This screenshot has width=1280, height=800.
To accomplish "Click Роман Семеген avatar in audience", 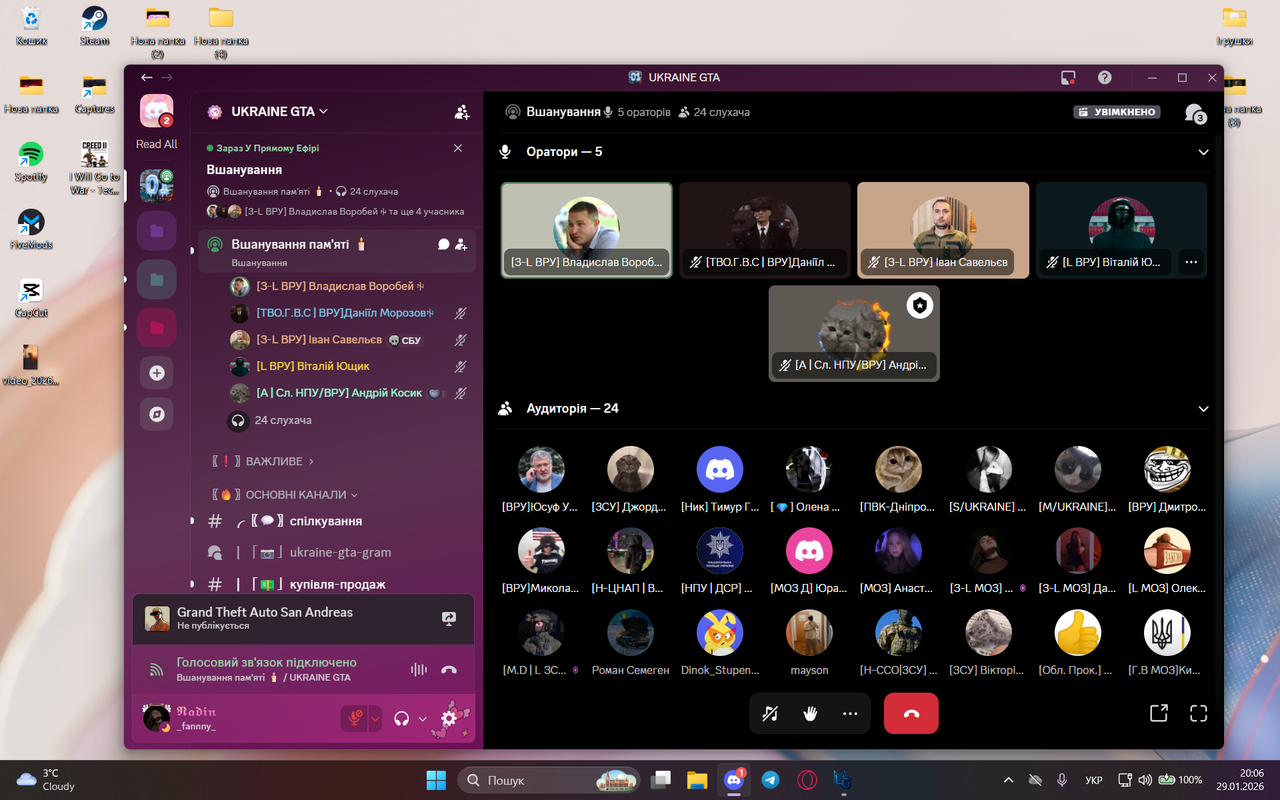I will click(x=631, y=633).
